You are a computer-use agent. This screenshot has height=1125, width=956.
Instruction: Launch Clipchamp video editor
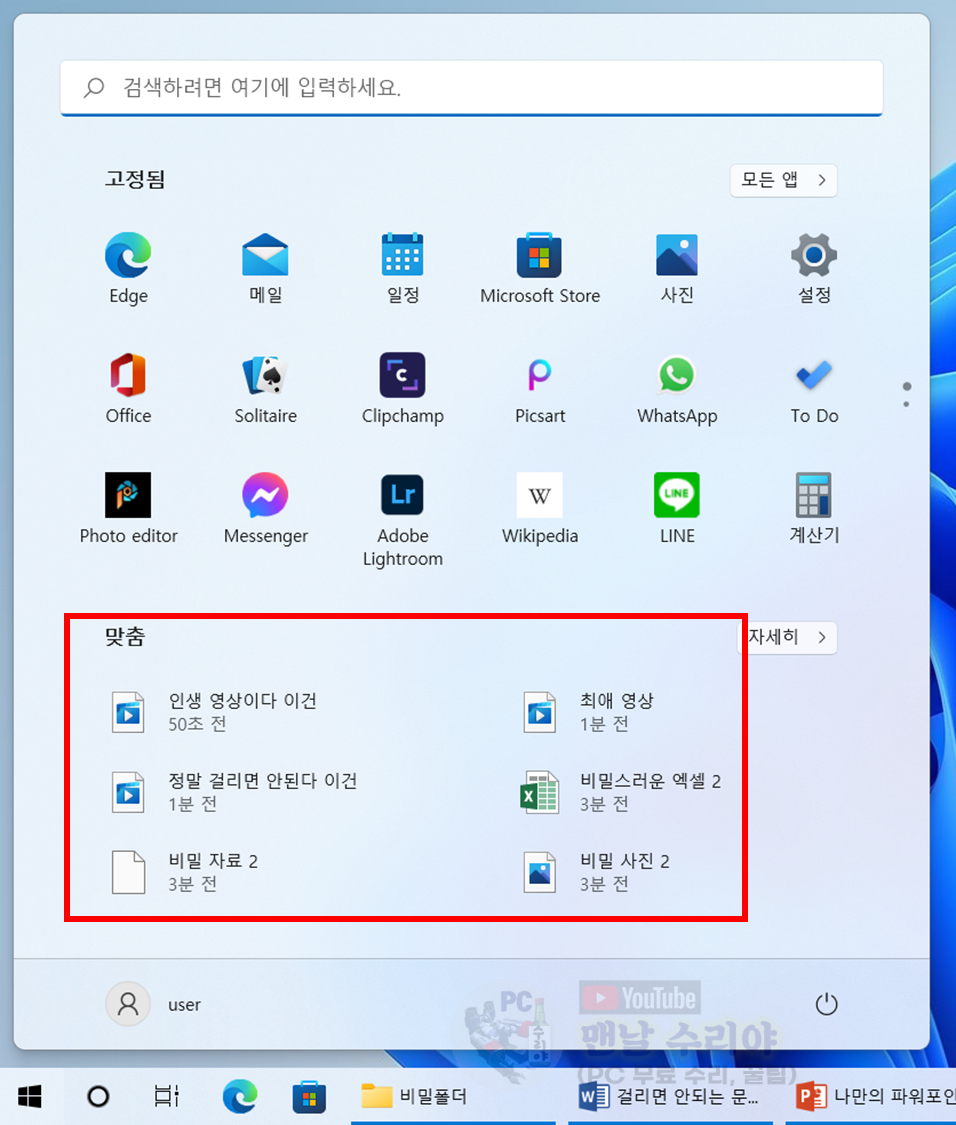[x=403, y=388]
